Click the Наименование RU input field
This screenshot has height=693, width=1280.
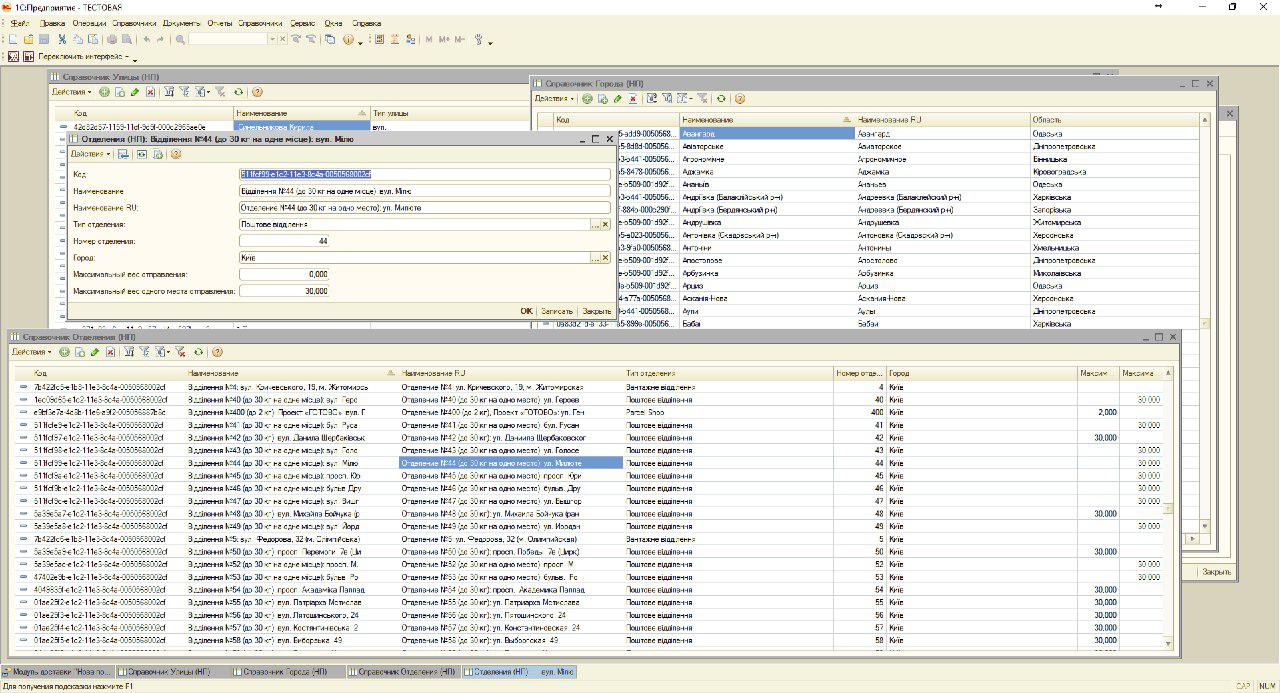pyautogui.click(x=425, y=208)
